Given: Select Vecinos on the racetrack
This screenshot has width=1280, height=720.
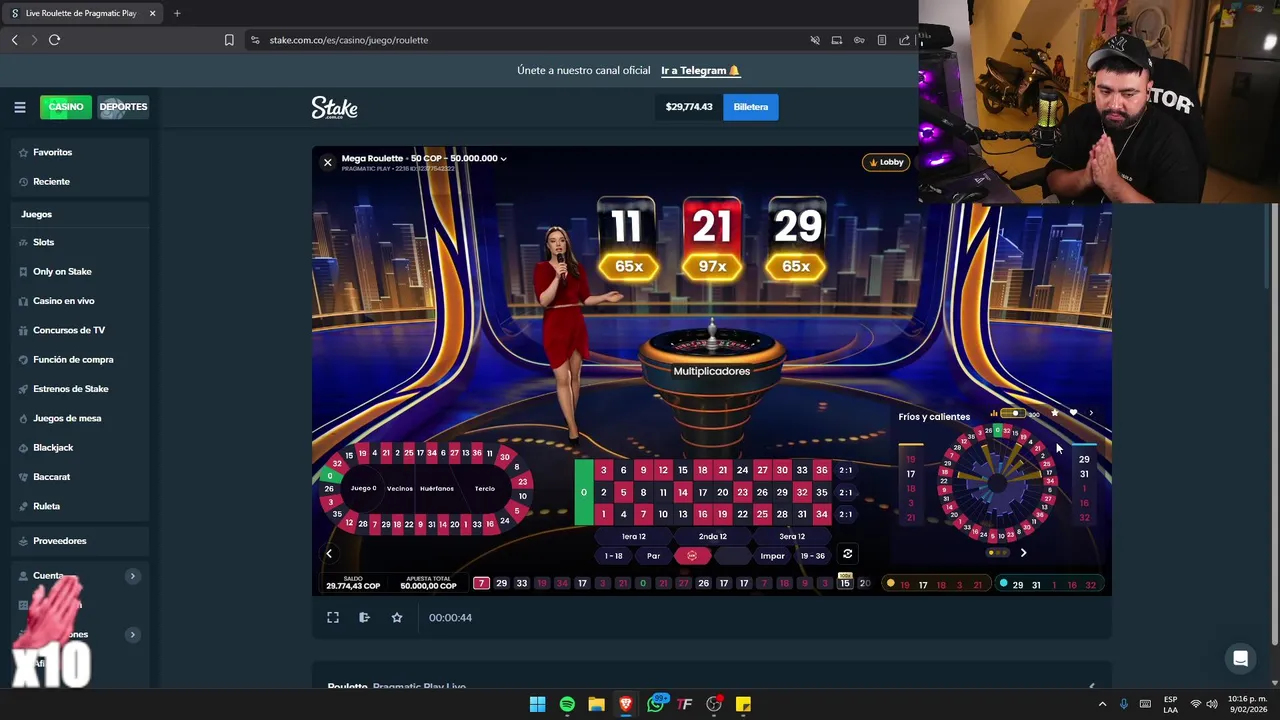Looking at the screenshot, I should [400, 489].
